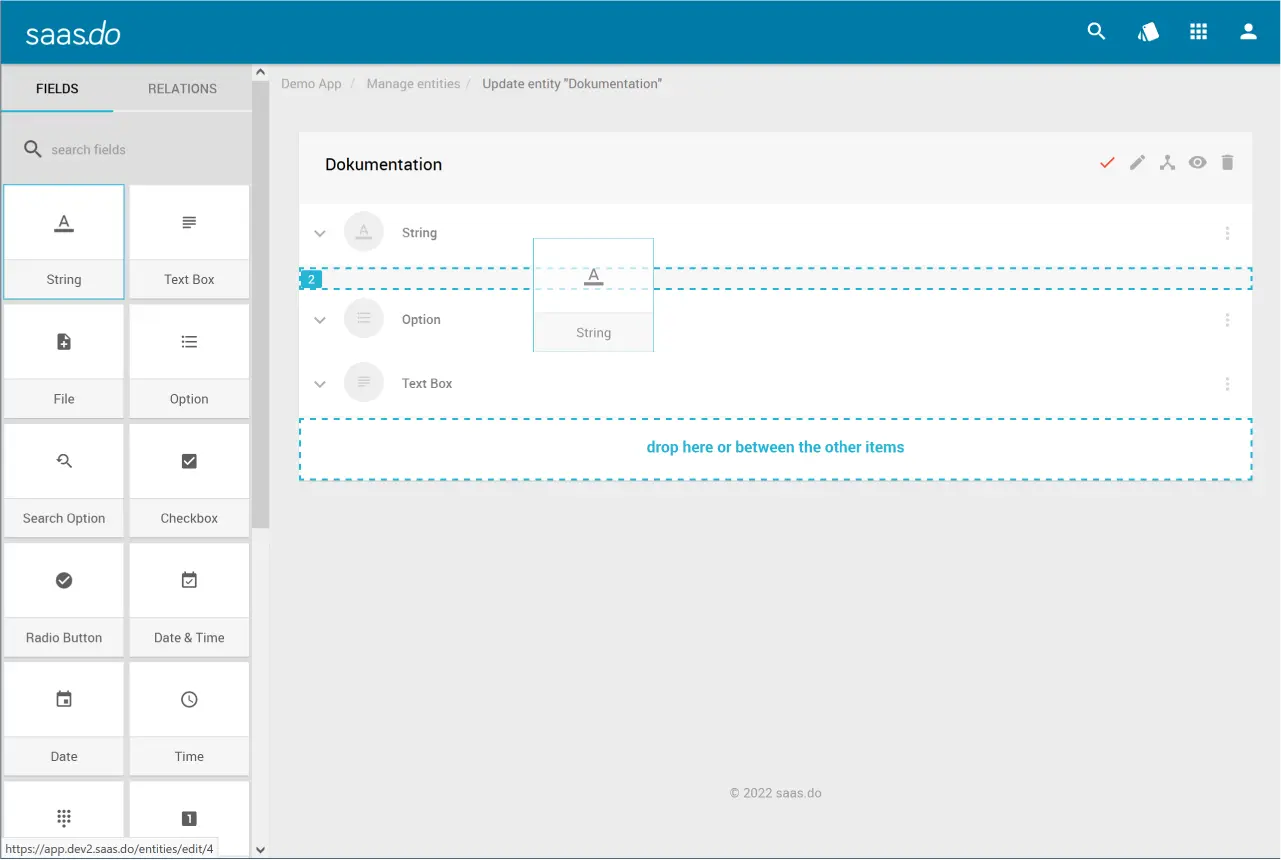1281x860 pixels.
Task: Click the pencil edit icon for Dokumentation
Action: (x=1137, y=163)
